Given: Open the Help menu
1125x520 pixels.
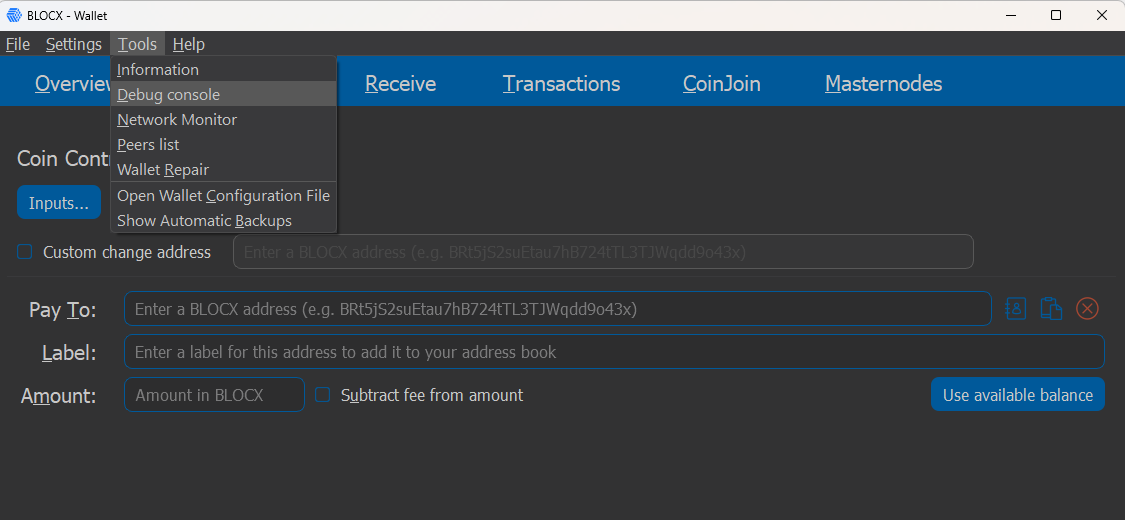Looking at the screenshot, I should [189, 44].
